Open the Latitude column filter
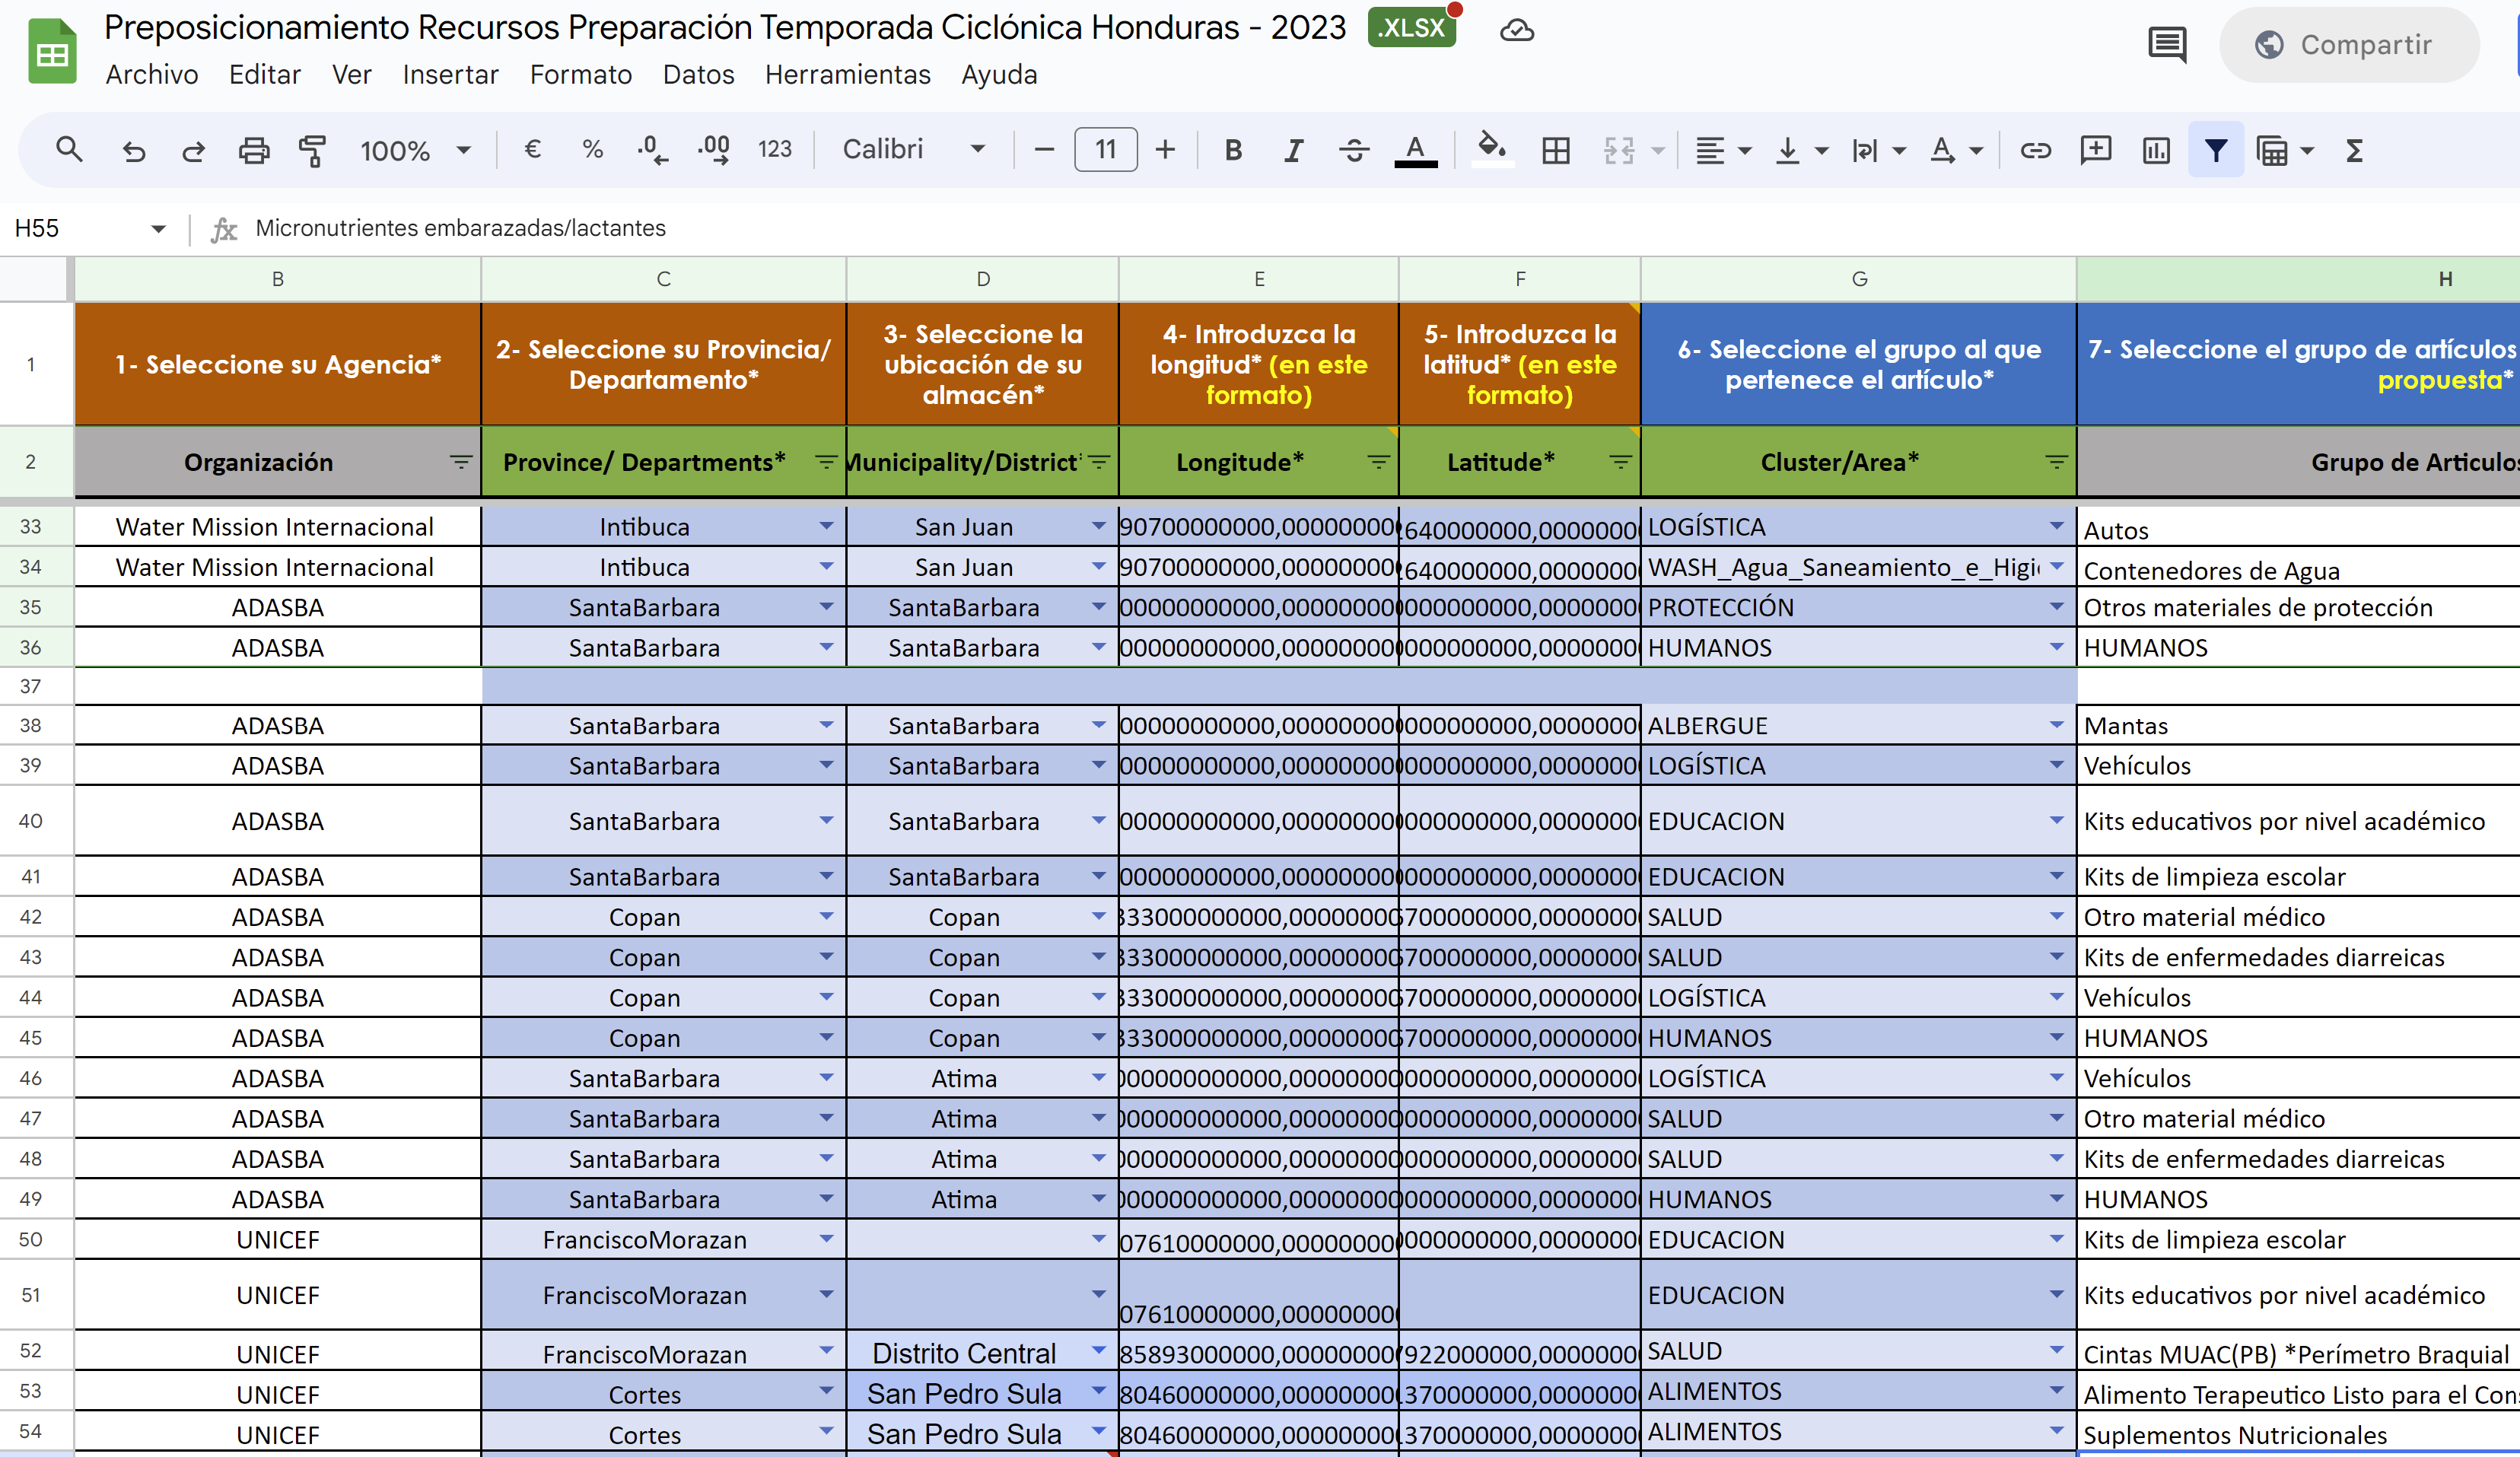Viewport: 2520px width, 1457px height. click(x=1620, y=462)
